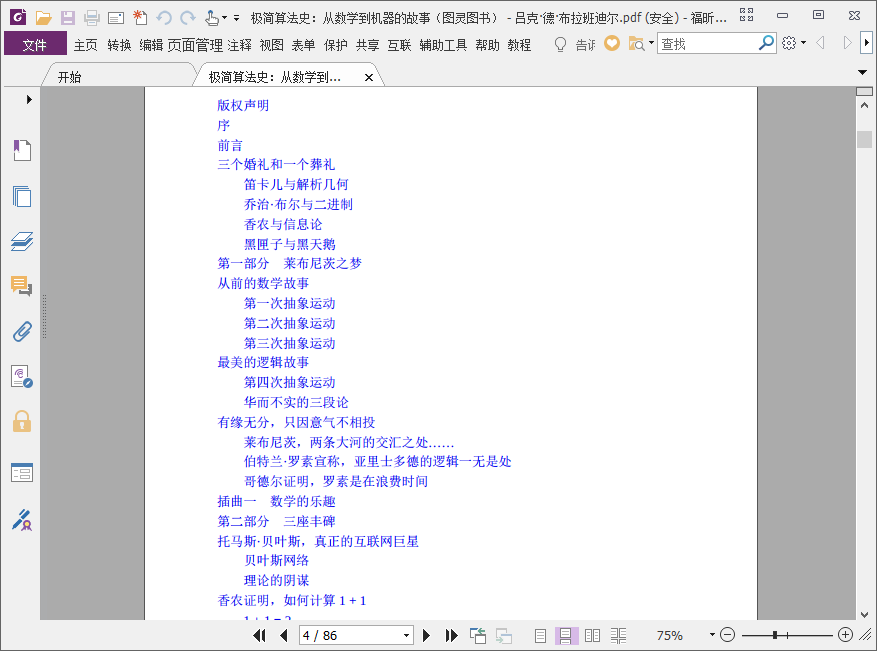Follow the 版权声明 contents link
Viewport: 877px width, 651px height.
point(243,105)
